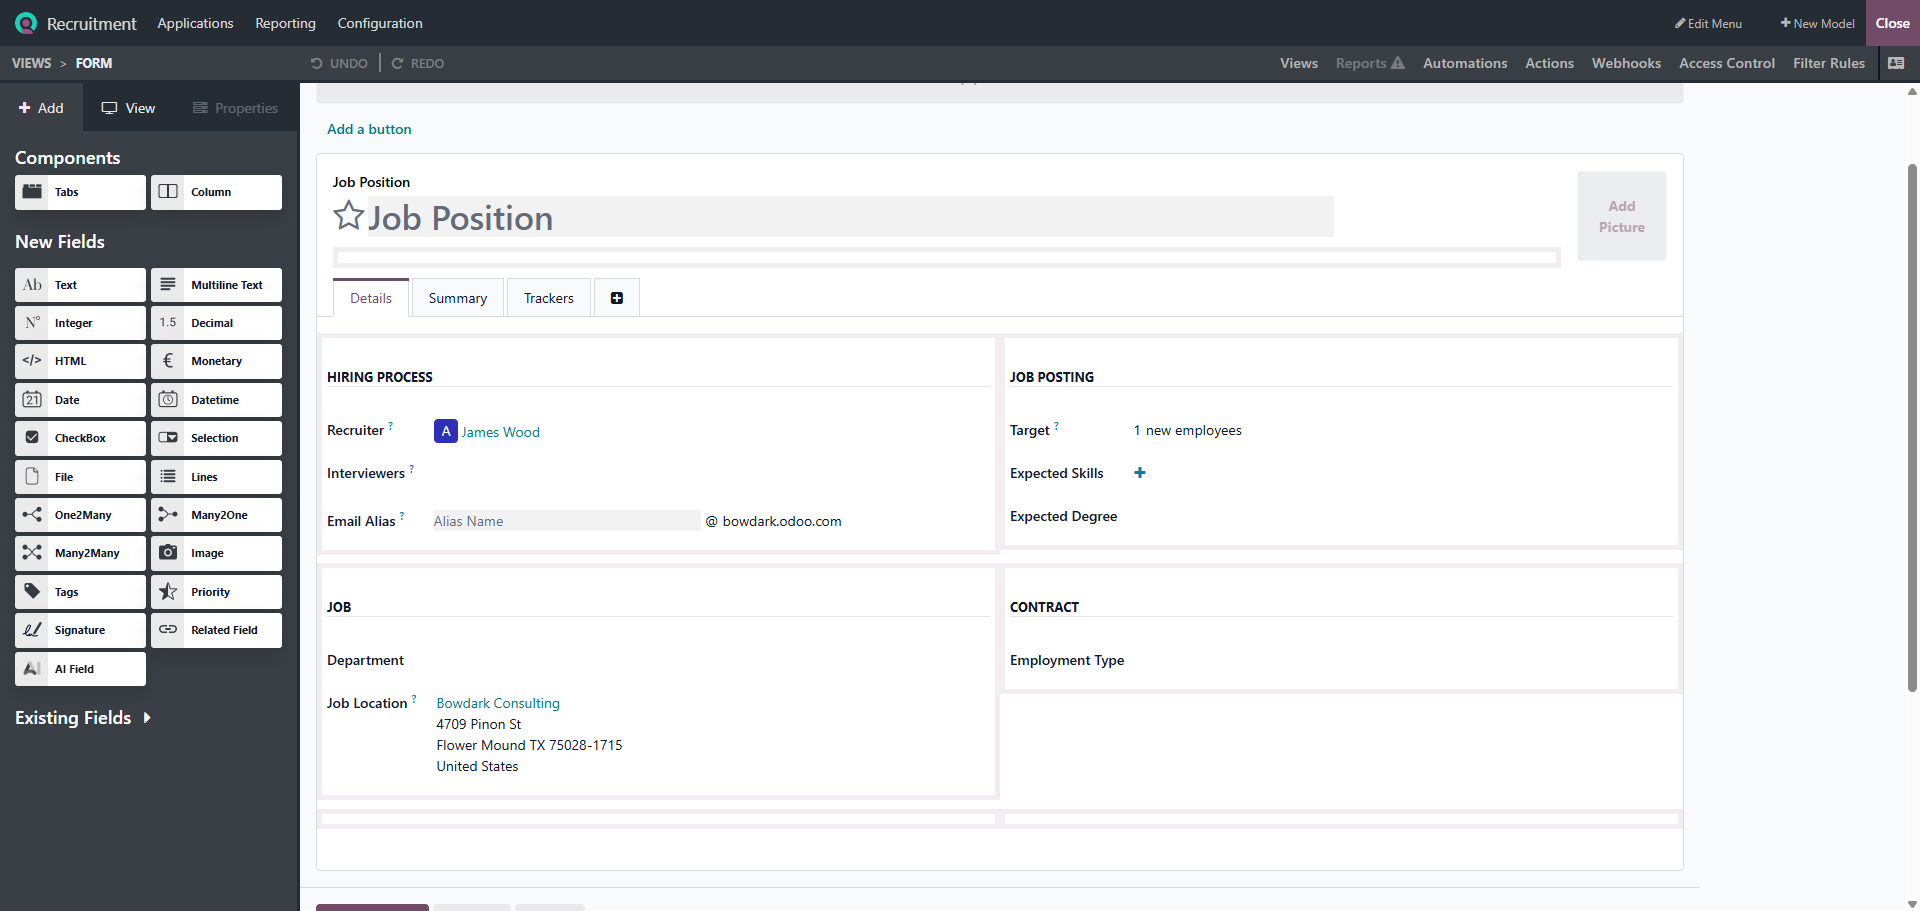Viewport: 1920px width, 911px height.
Task: Select the File field component
Action: [80, 477]
